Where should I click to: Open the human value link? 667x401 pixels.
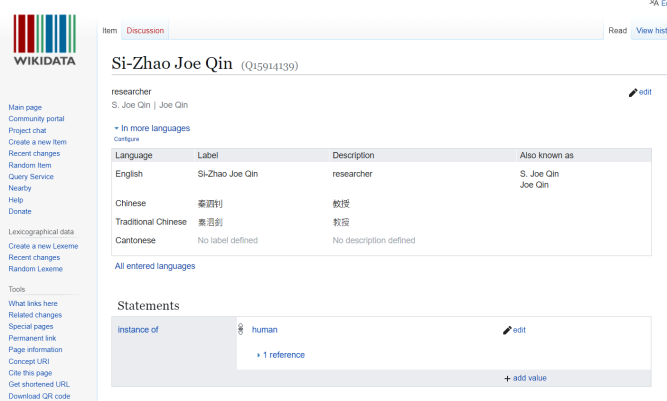(x=265, y=330)
